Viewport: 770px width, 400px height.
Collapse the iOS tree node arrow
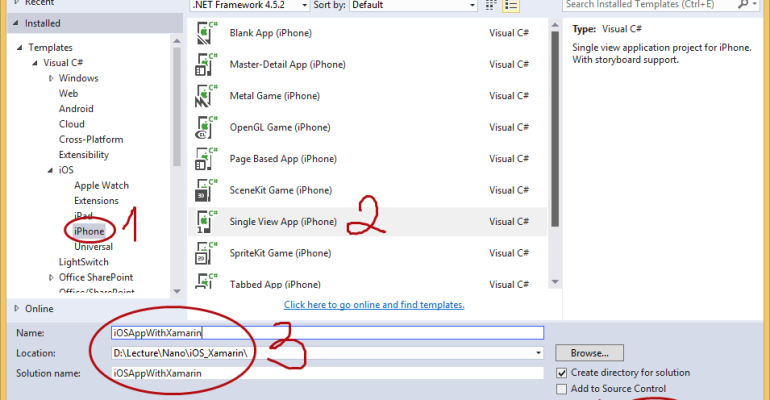pyautogui.click(x=50, y=170)
